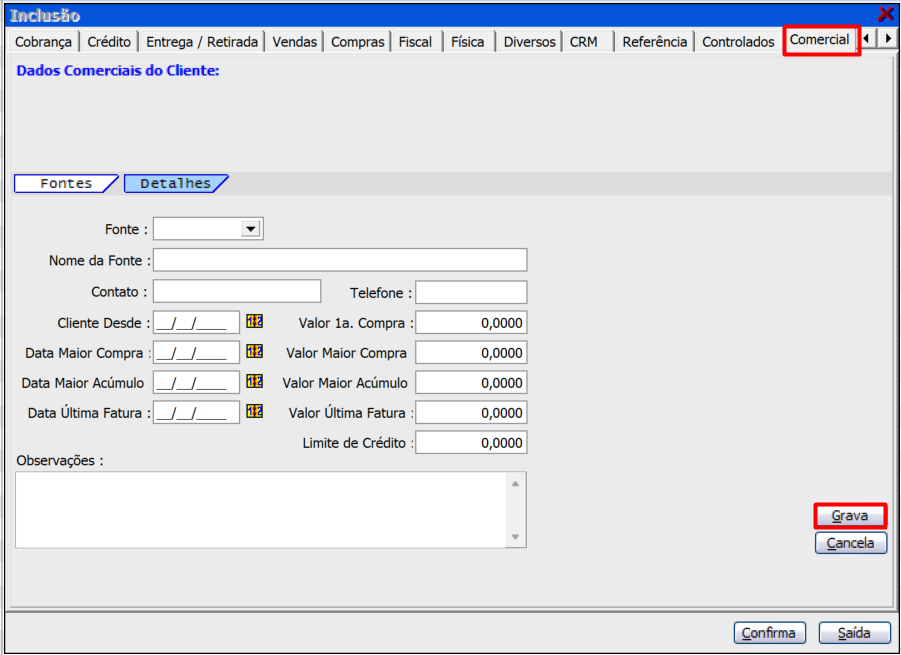Click the Cancela button
The image size is (901, 655).
coord(850,543)
